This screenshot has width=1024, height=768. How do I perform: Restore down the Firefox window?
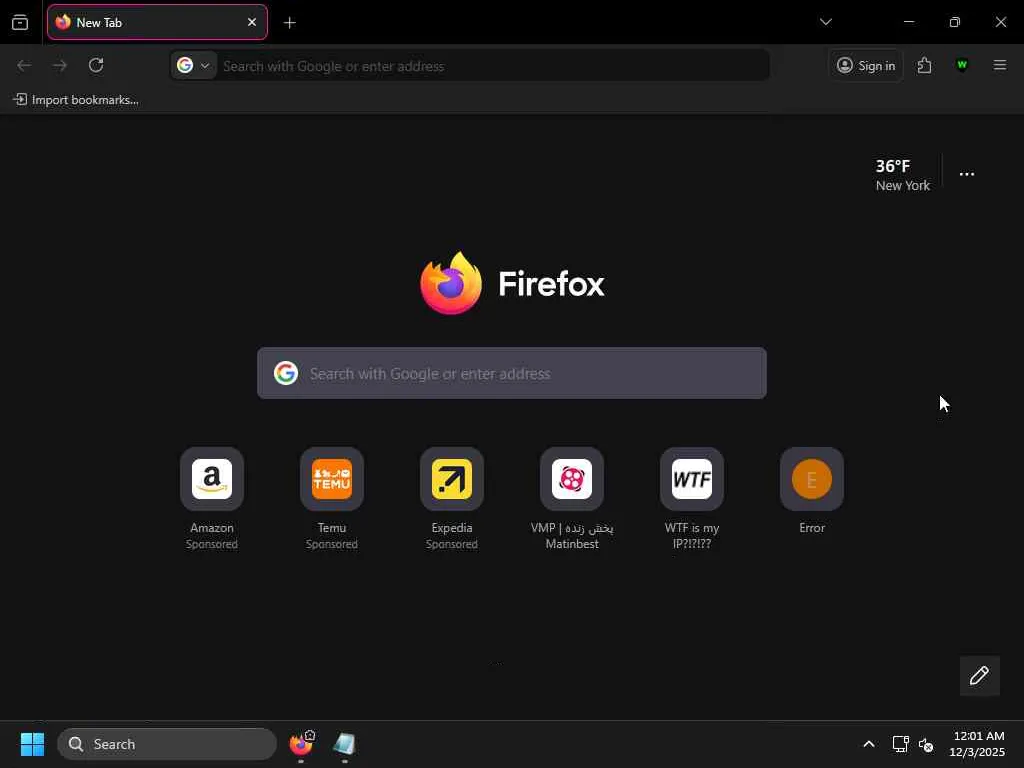[x=954, y=22]
